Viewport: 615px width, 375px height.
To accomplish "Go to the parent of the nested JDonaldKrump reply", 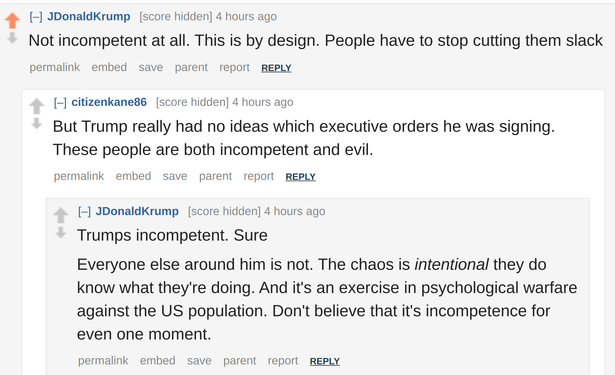I will pyautogui.click(x=240, y=361).
